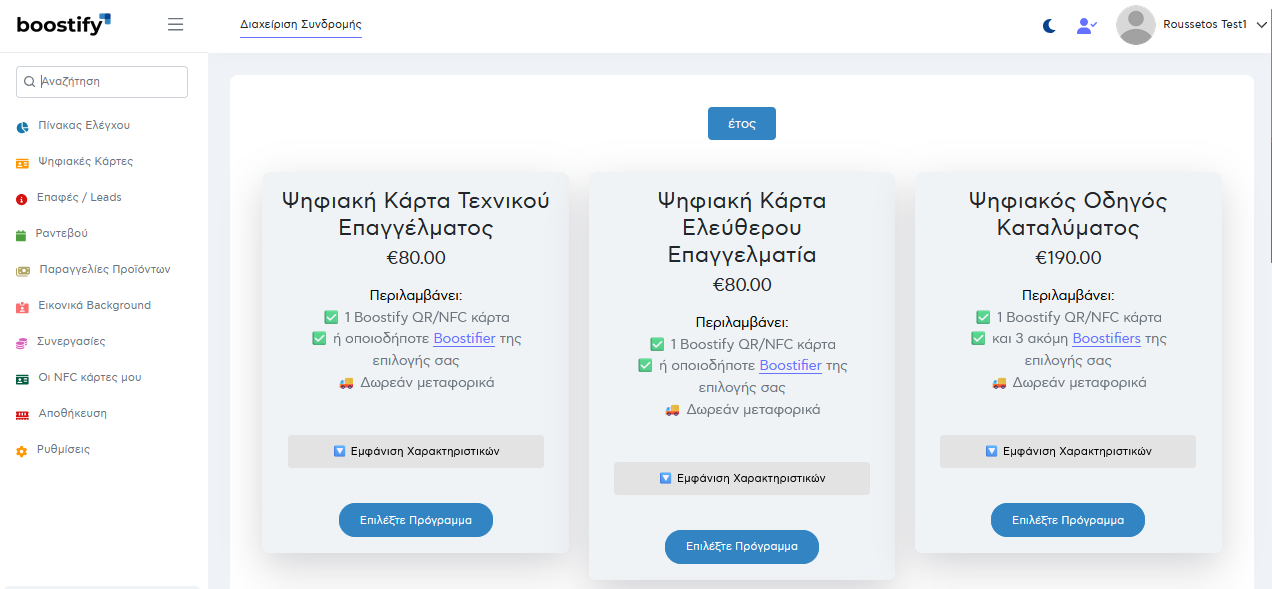1272x589 pixels.
Task: Click the Εικονικά Background icon
Action: pyautogui.click(x=22, y=307)
